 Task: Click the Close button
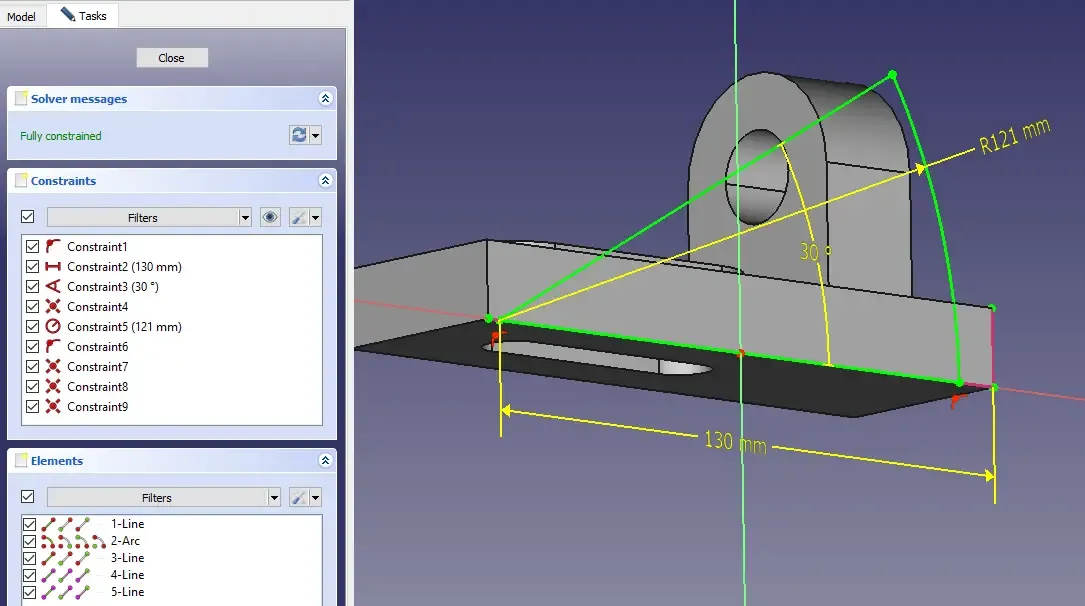pos(172,58)
